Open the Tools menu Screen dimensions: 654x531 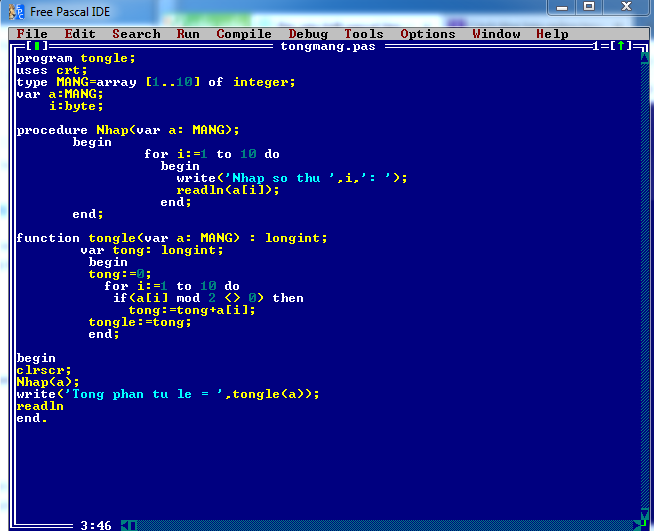364,34
